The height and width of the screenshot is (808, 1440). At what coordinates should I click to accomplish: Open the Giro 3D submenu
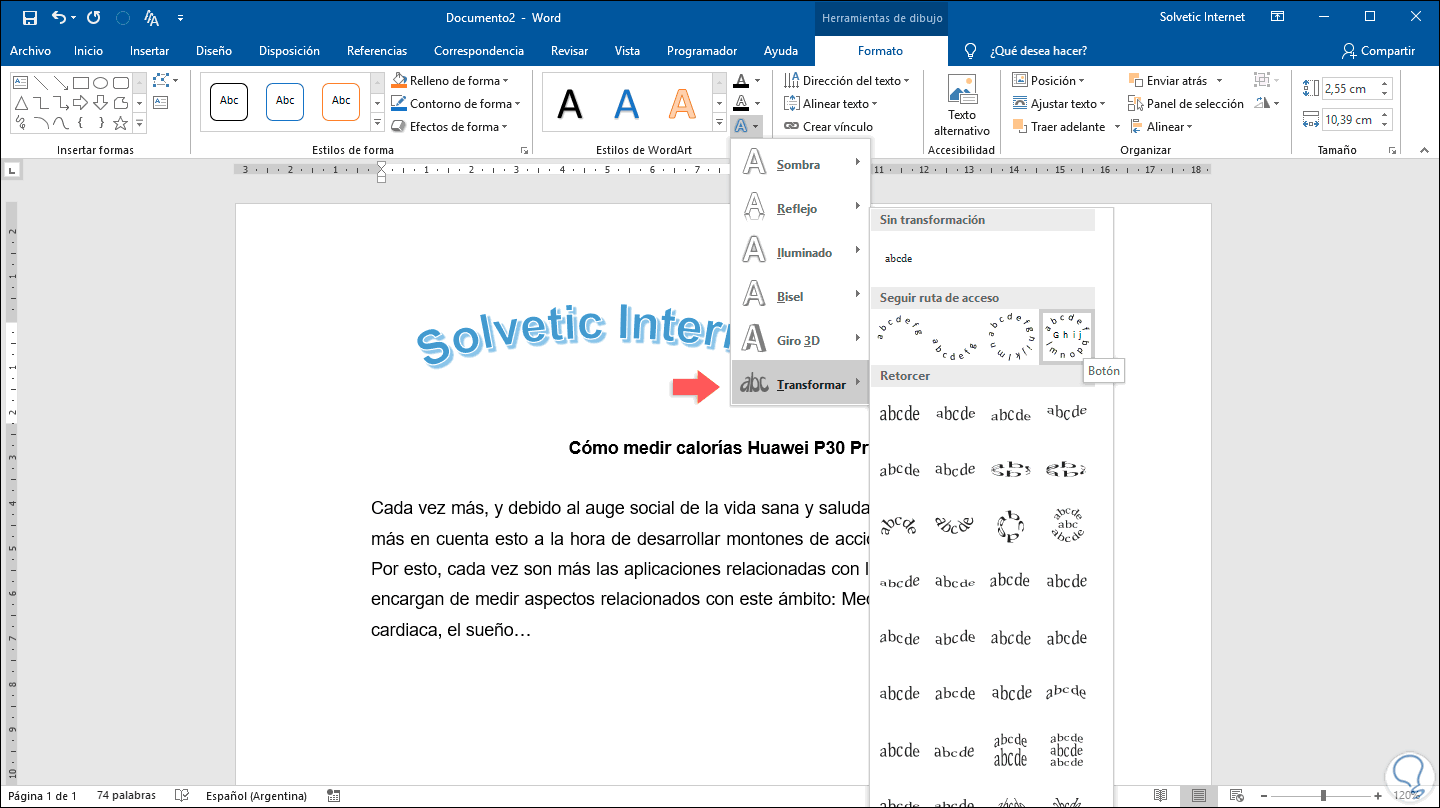[x=801, y=340]
